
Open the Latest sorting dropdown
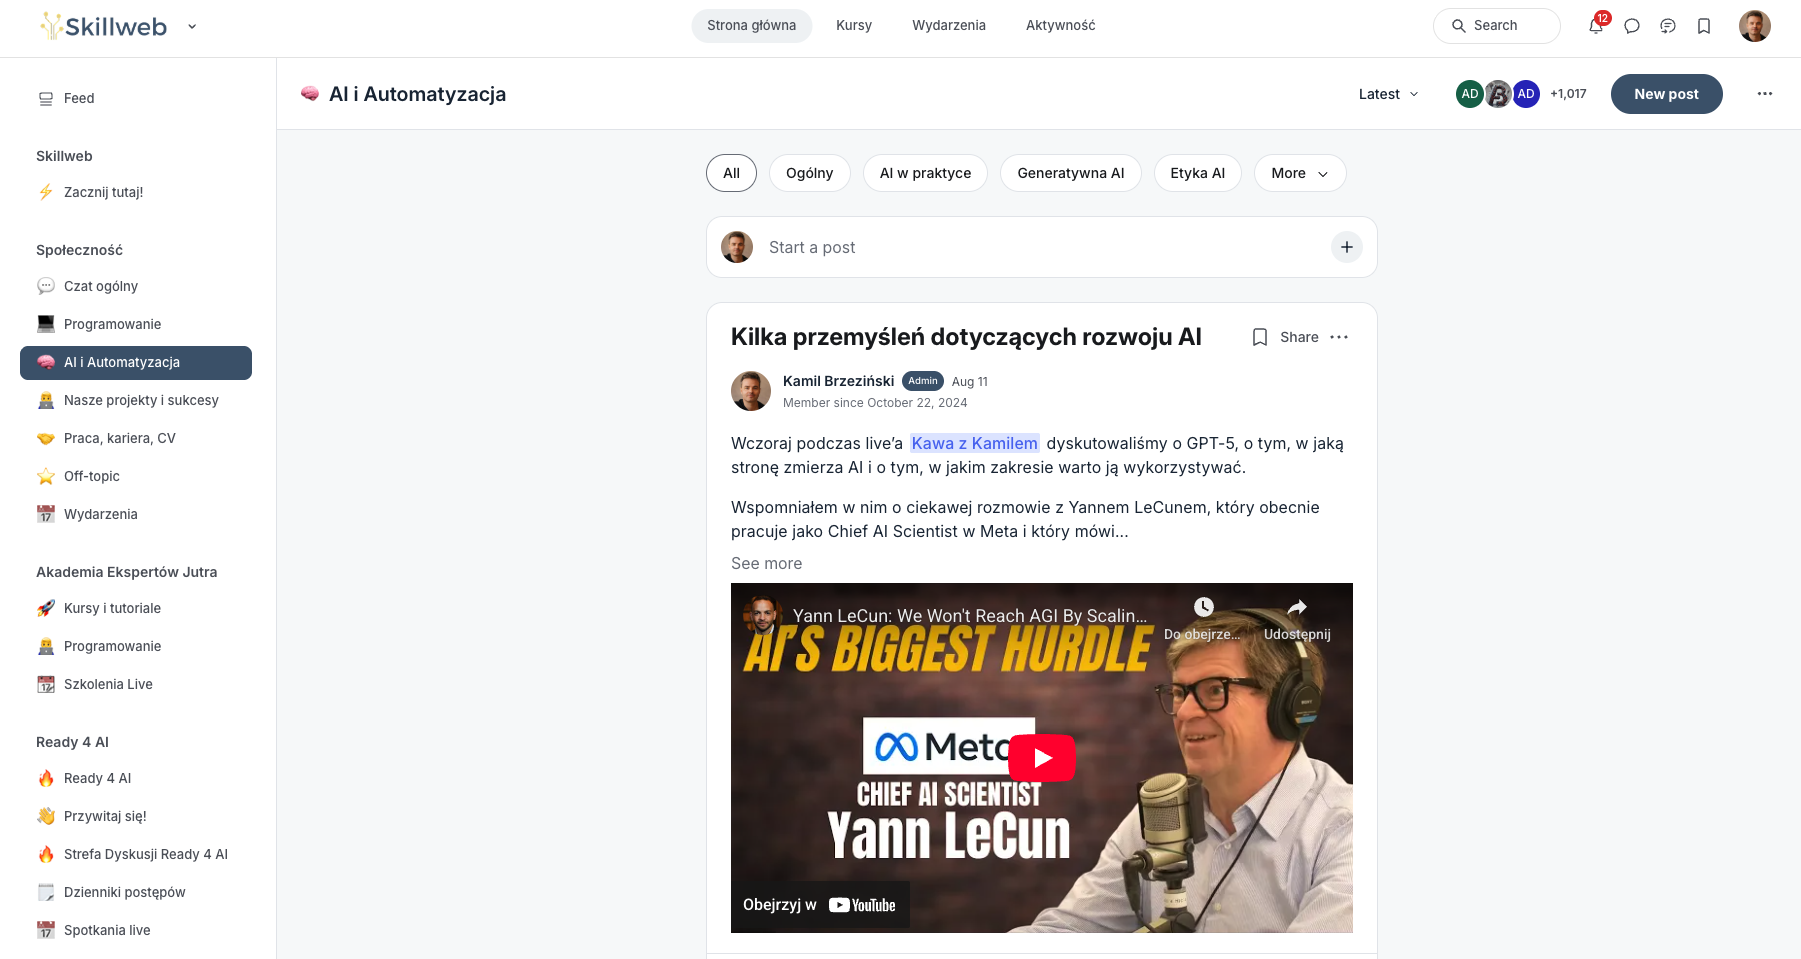pyautogui.click(x=1389, y=94)
